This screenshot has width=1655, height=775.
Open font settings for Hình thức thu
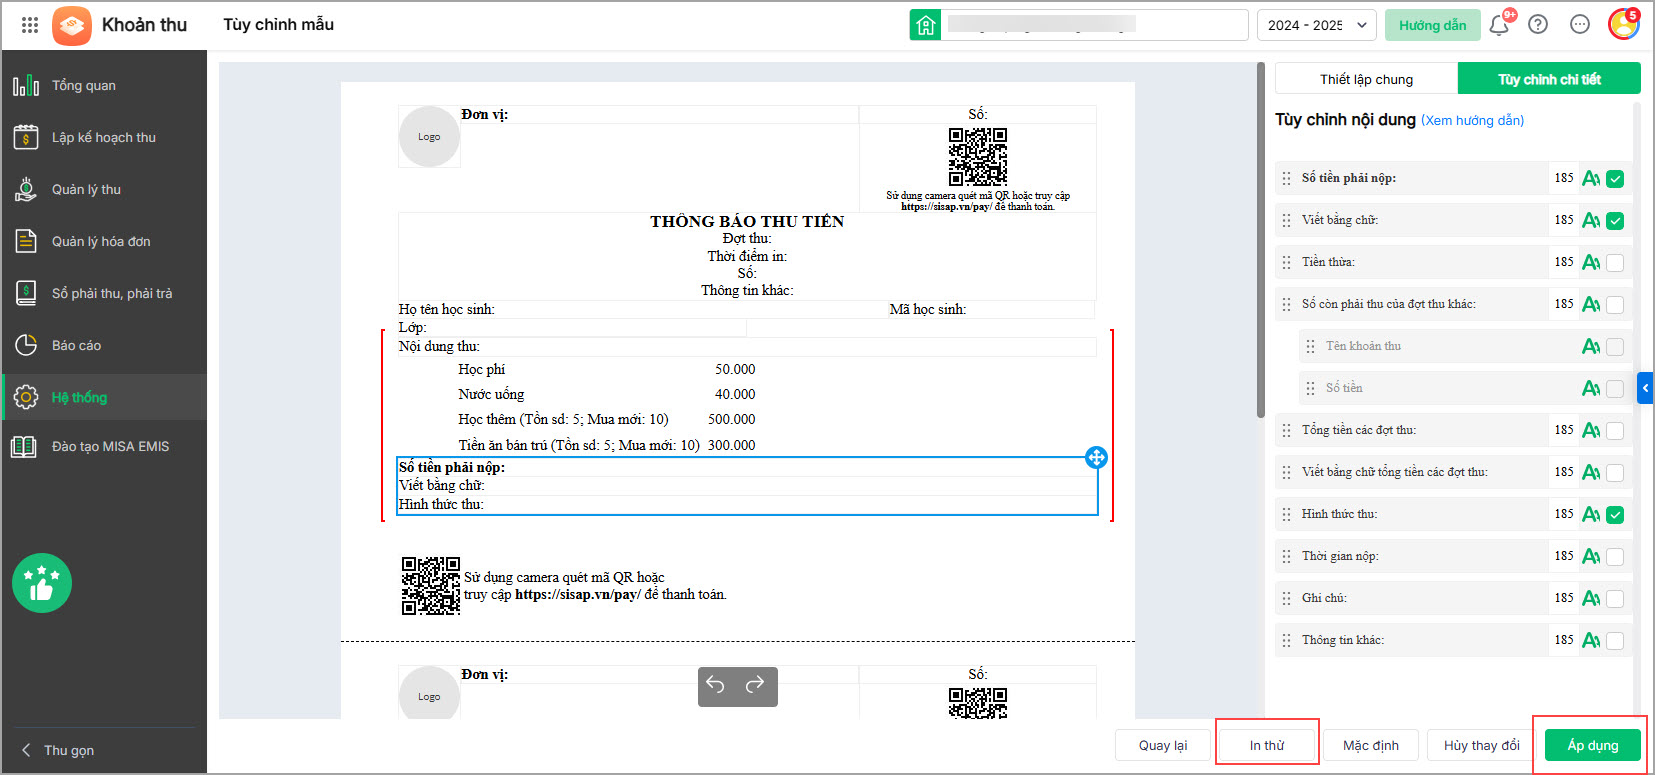[x=1591, y=514]
